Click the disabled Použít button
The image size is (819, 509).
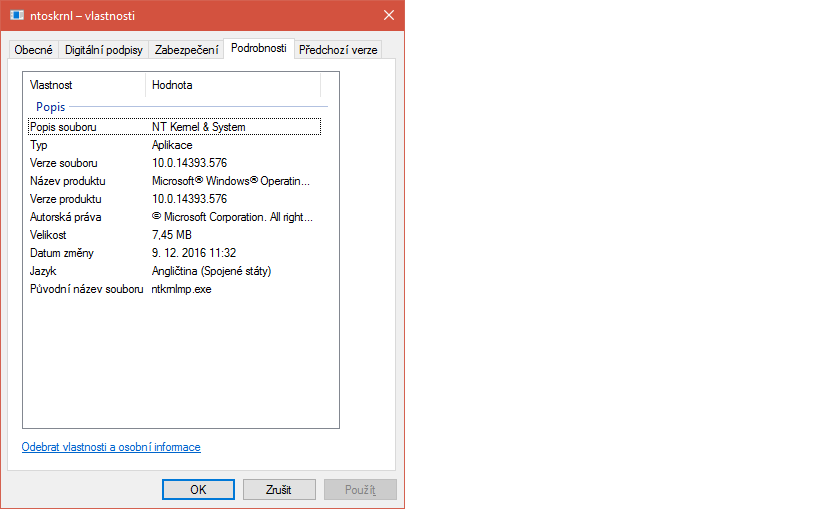click(x=360, y=490)
